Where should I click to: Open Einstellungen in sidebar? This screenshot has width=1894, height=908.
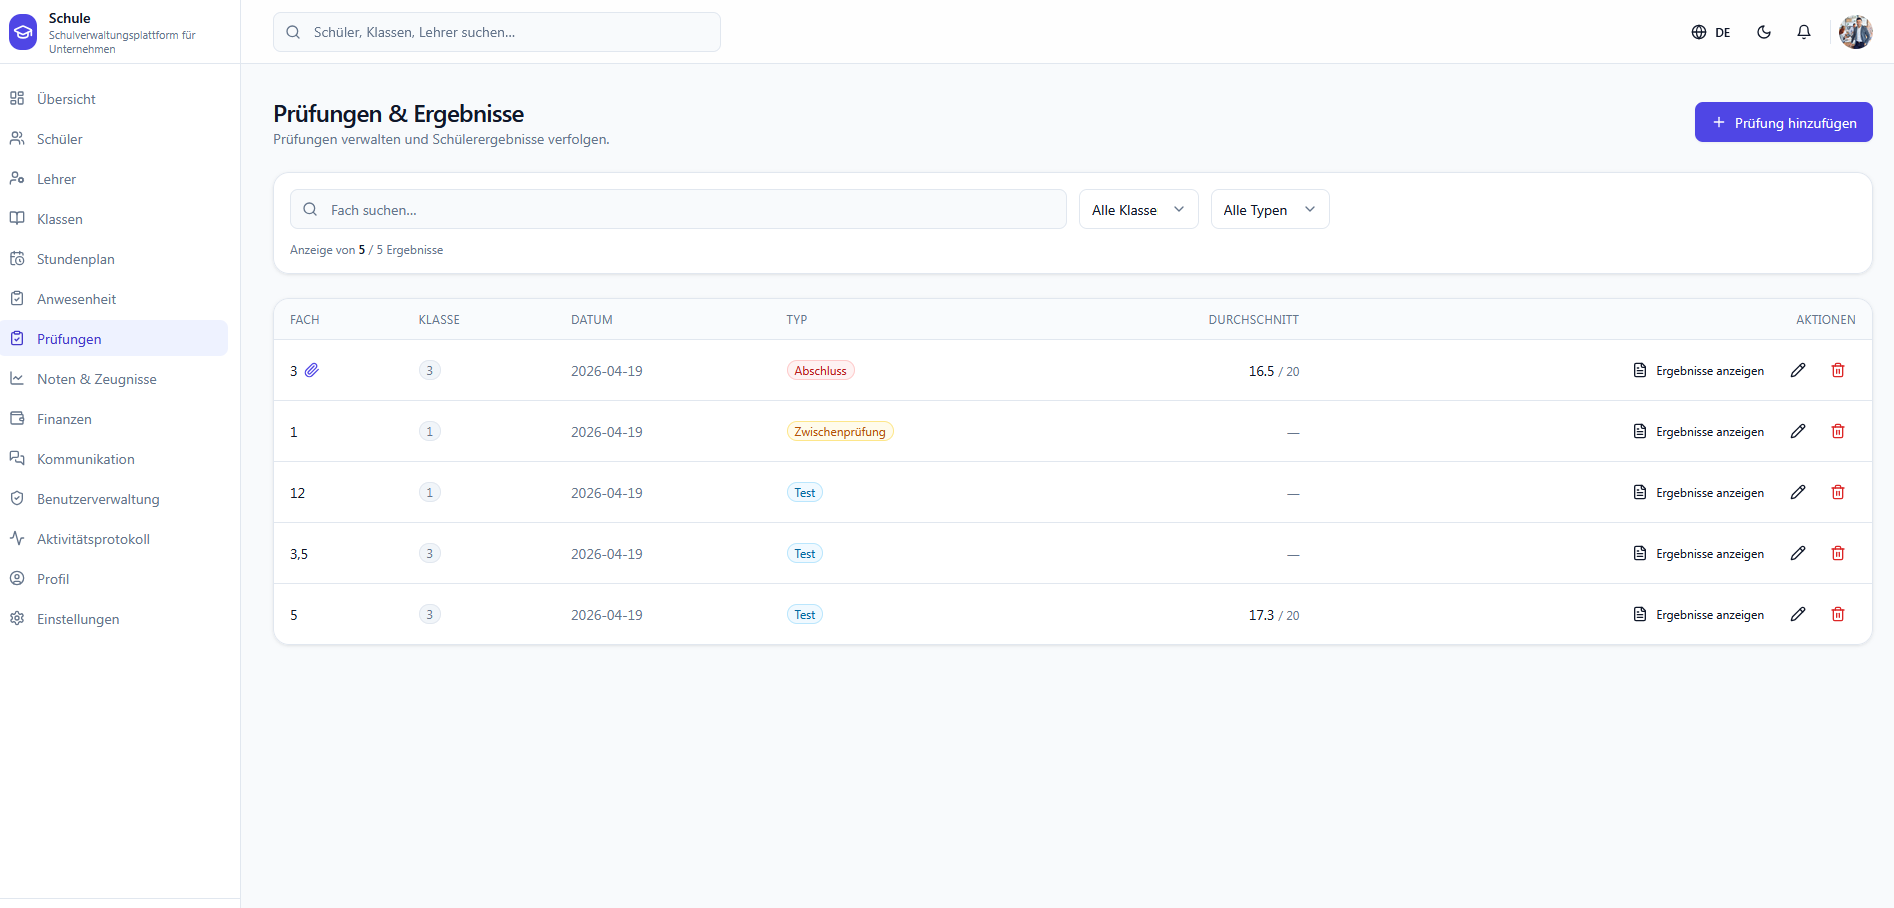114,619
